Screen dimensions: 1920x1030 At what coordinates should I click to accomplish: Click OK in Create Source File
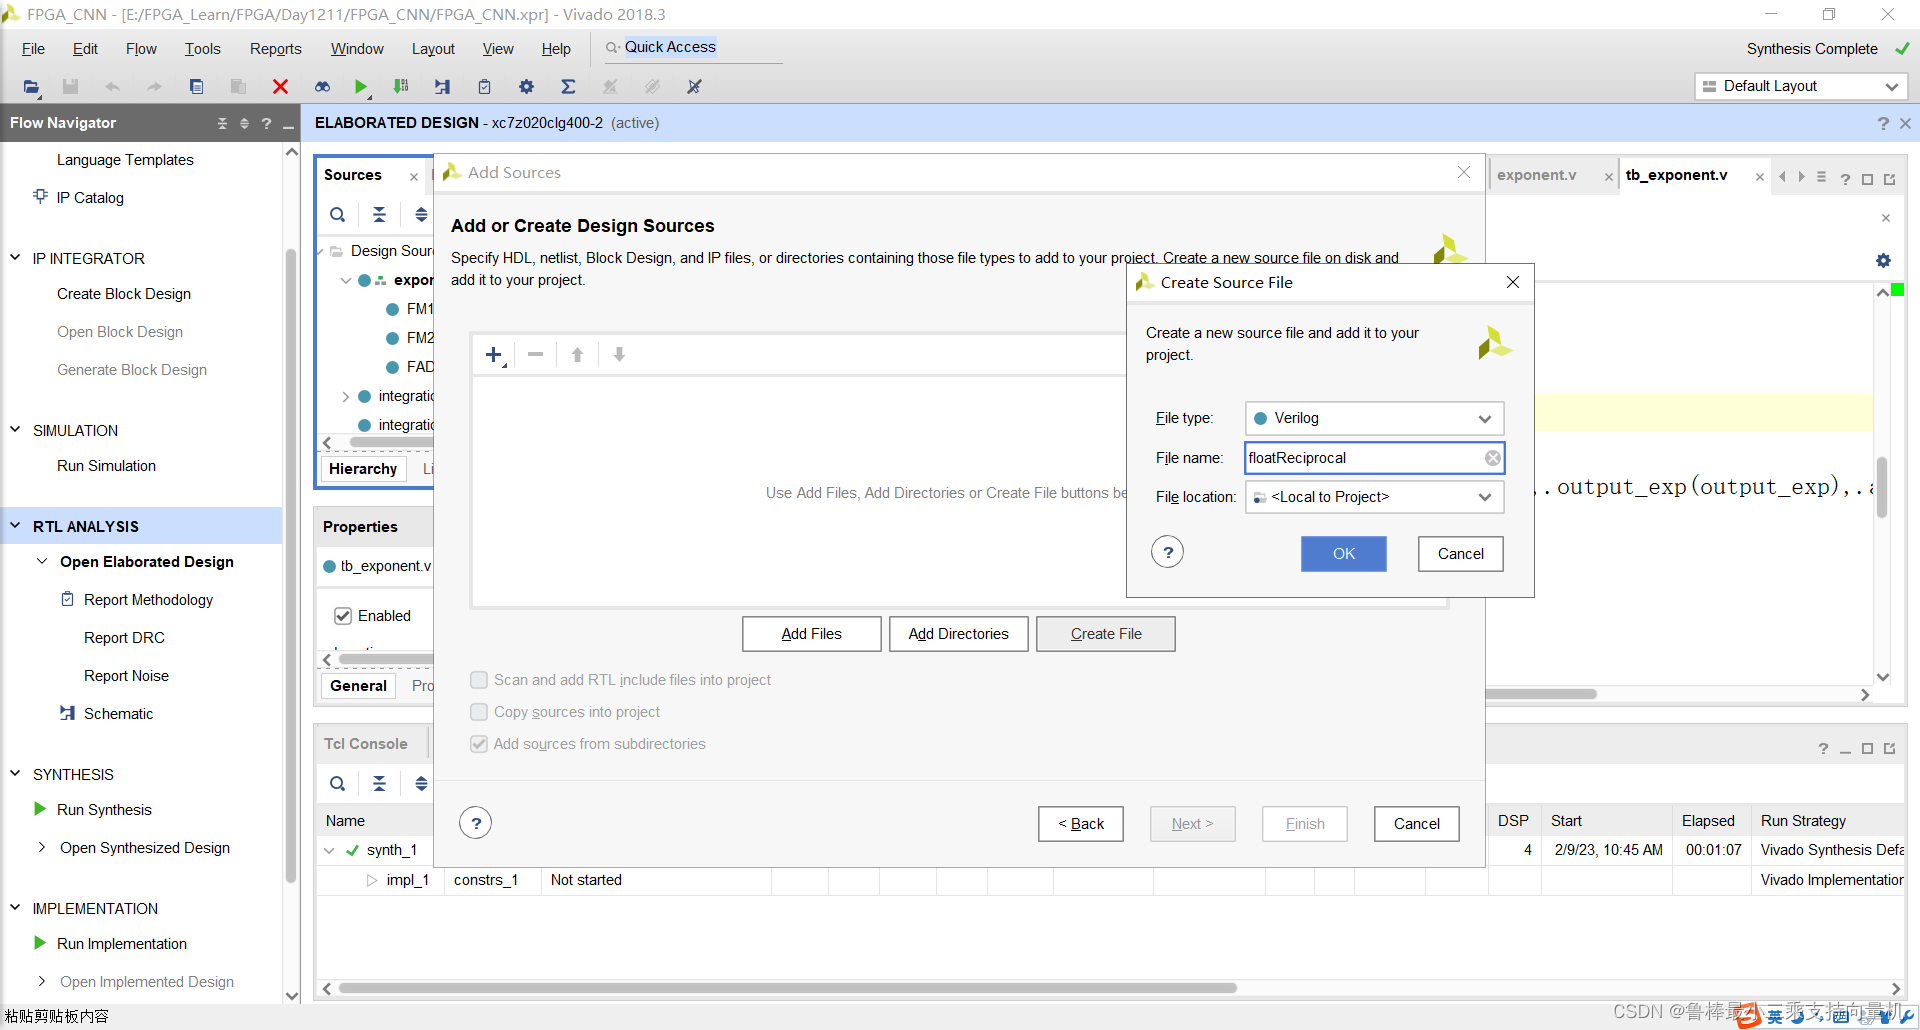click(x=1343, y=554)
